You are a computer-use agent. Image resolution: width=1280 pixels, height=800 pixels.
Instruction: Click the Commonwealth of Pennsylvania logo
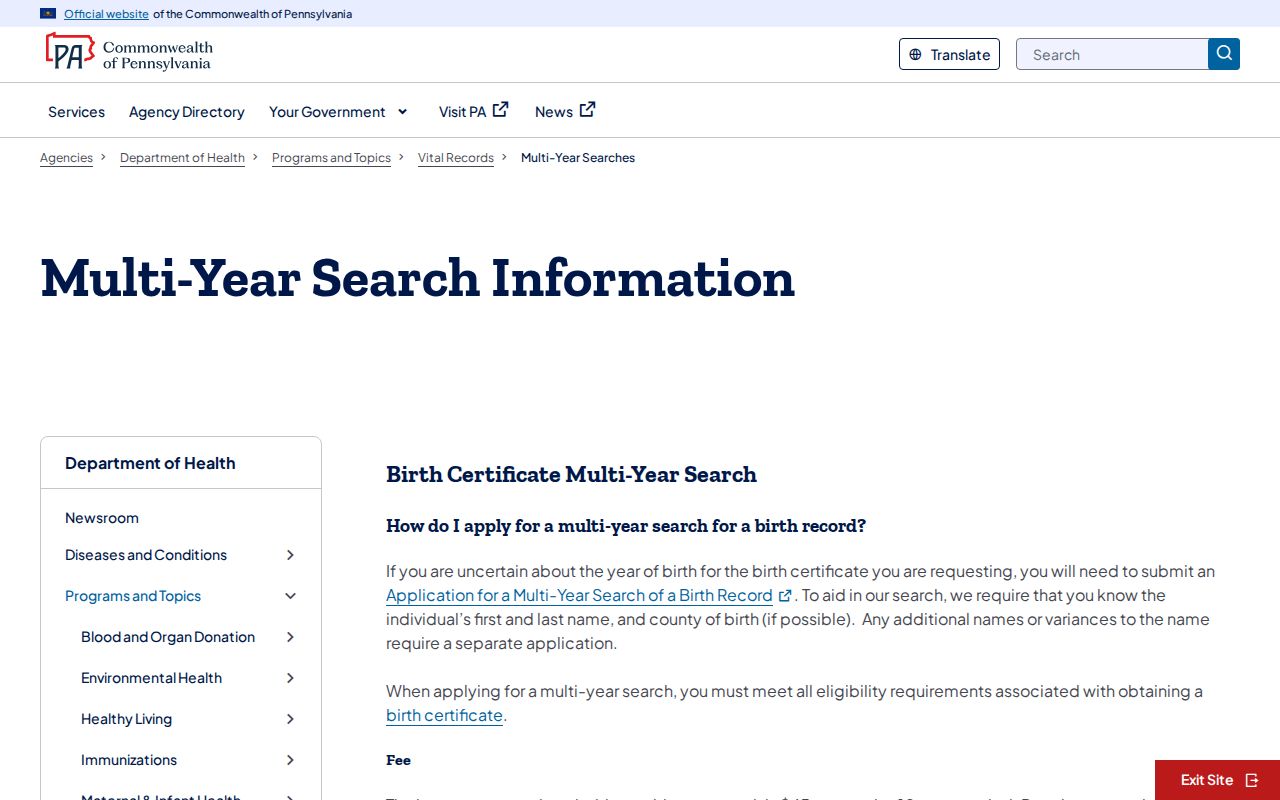click(129, 52)
